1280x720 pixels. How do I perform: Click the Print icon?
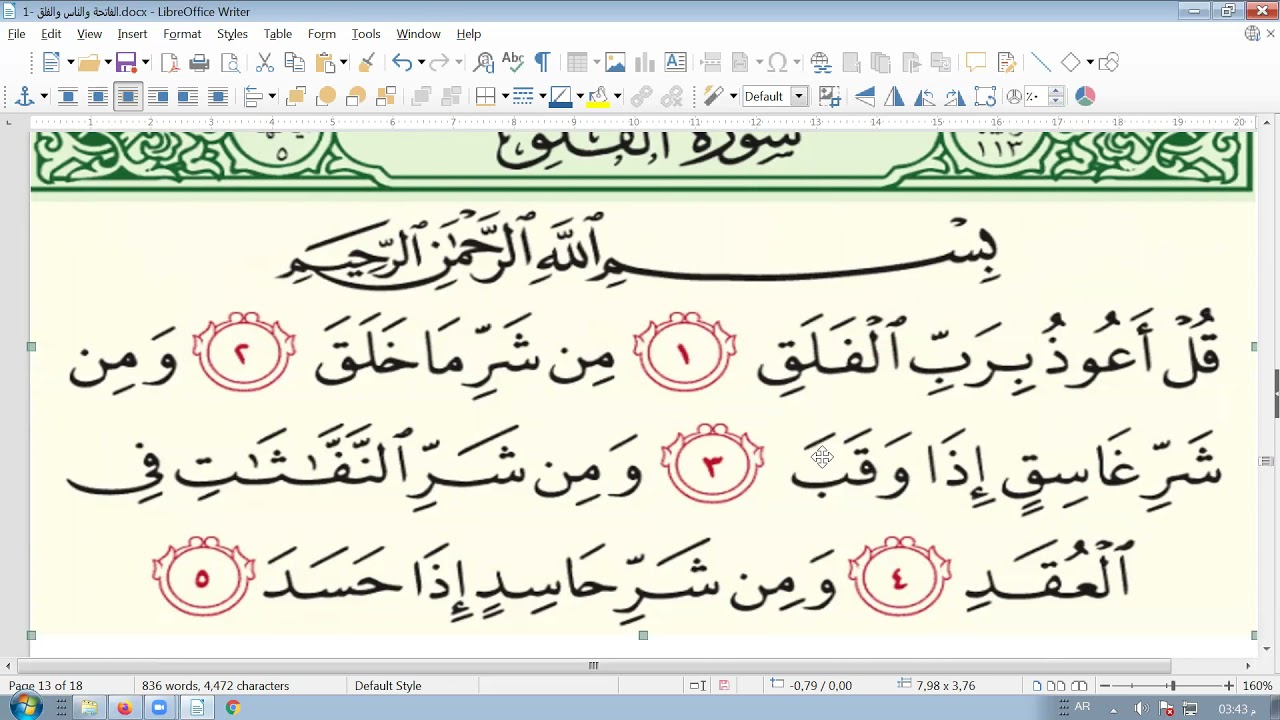pyautogui.click(x=200, y=63)
